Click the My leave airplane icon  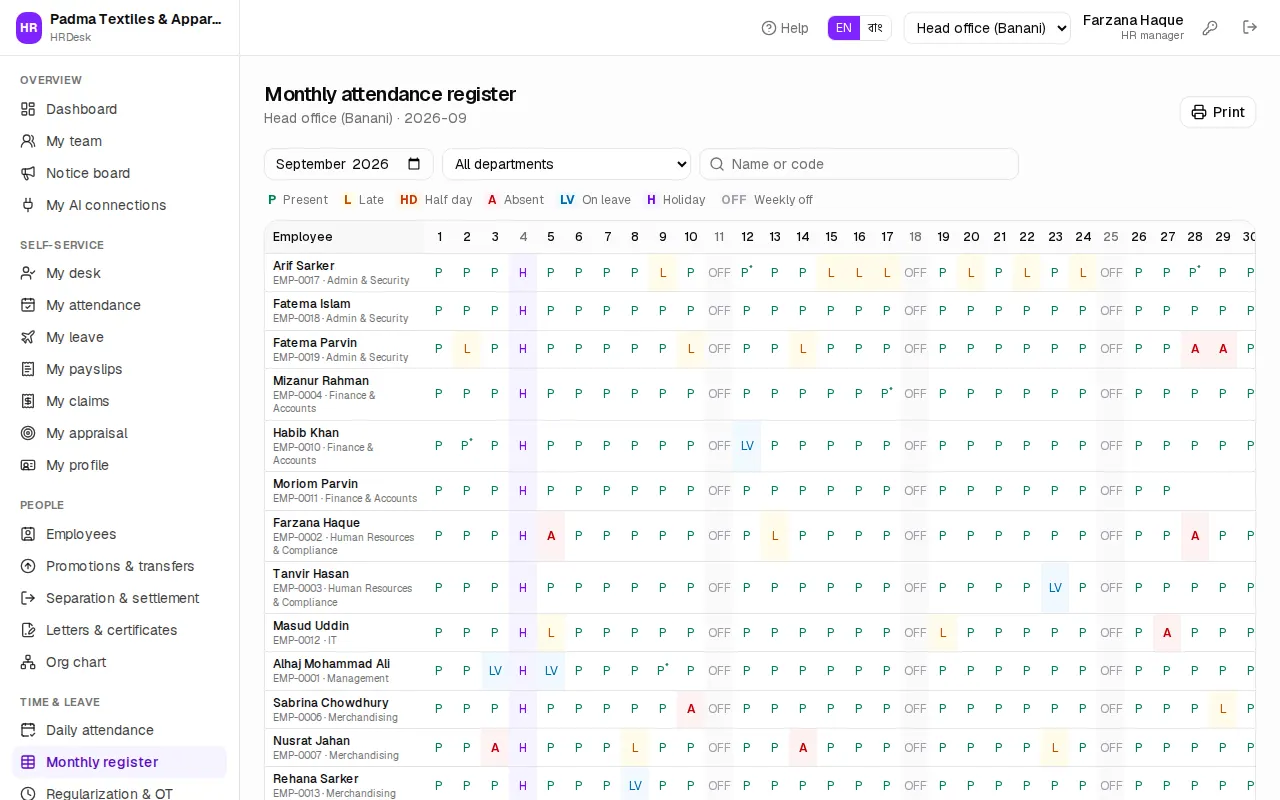pyautogui.click(x=28, y=337)
